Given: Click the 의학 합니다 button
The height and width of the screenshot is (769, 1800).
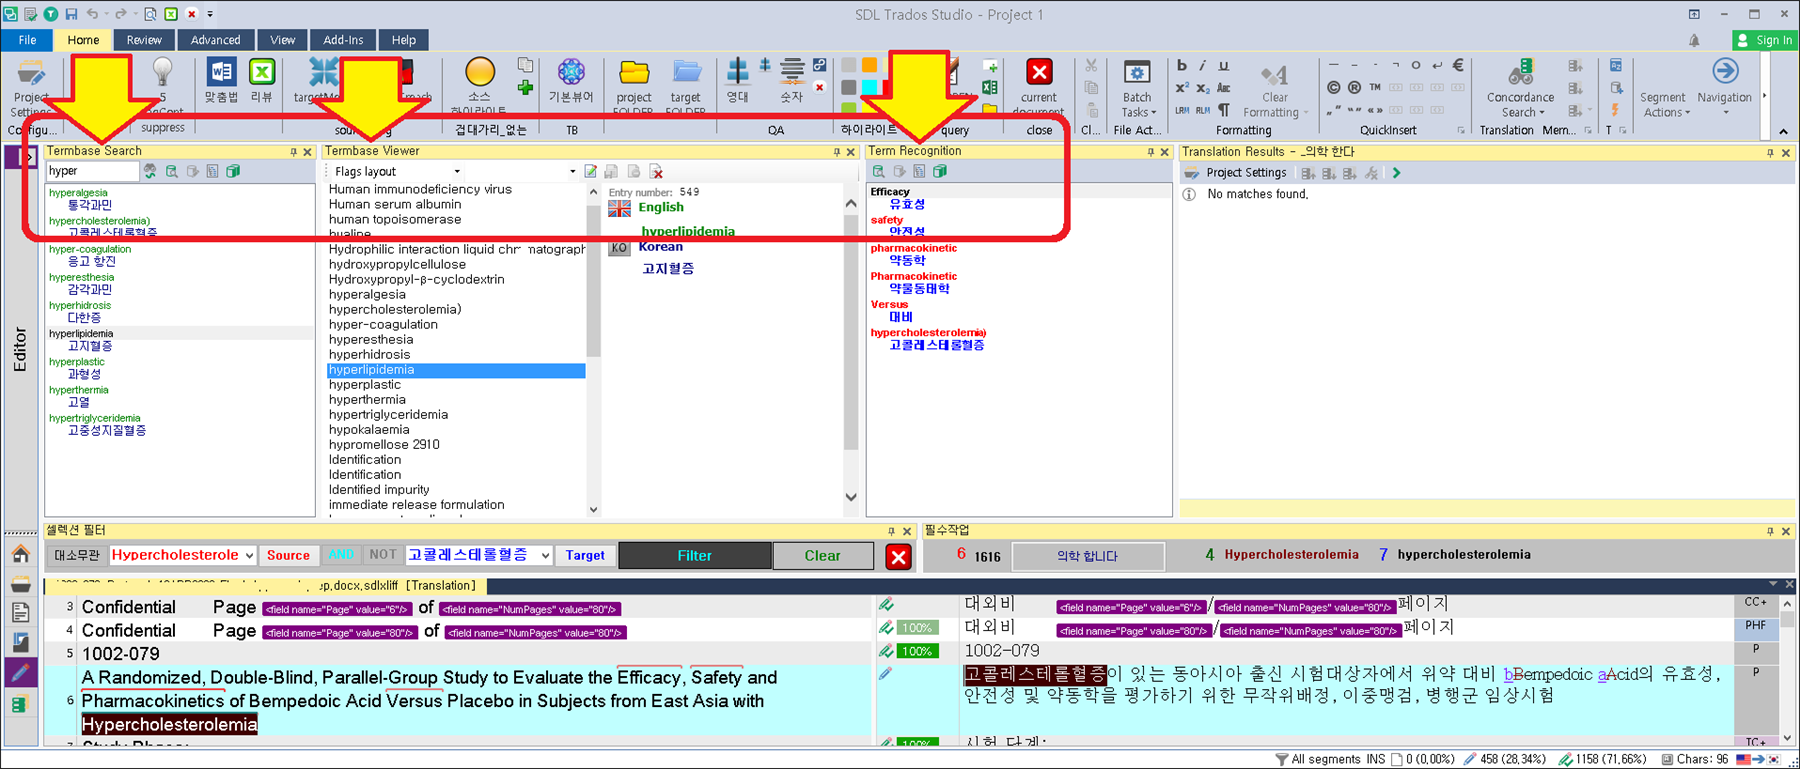Looking at the screenshot, I should 1088,556.
